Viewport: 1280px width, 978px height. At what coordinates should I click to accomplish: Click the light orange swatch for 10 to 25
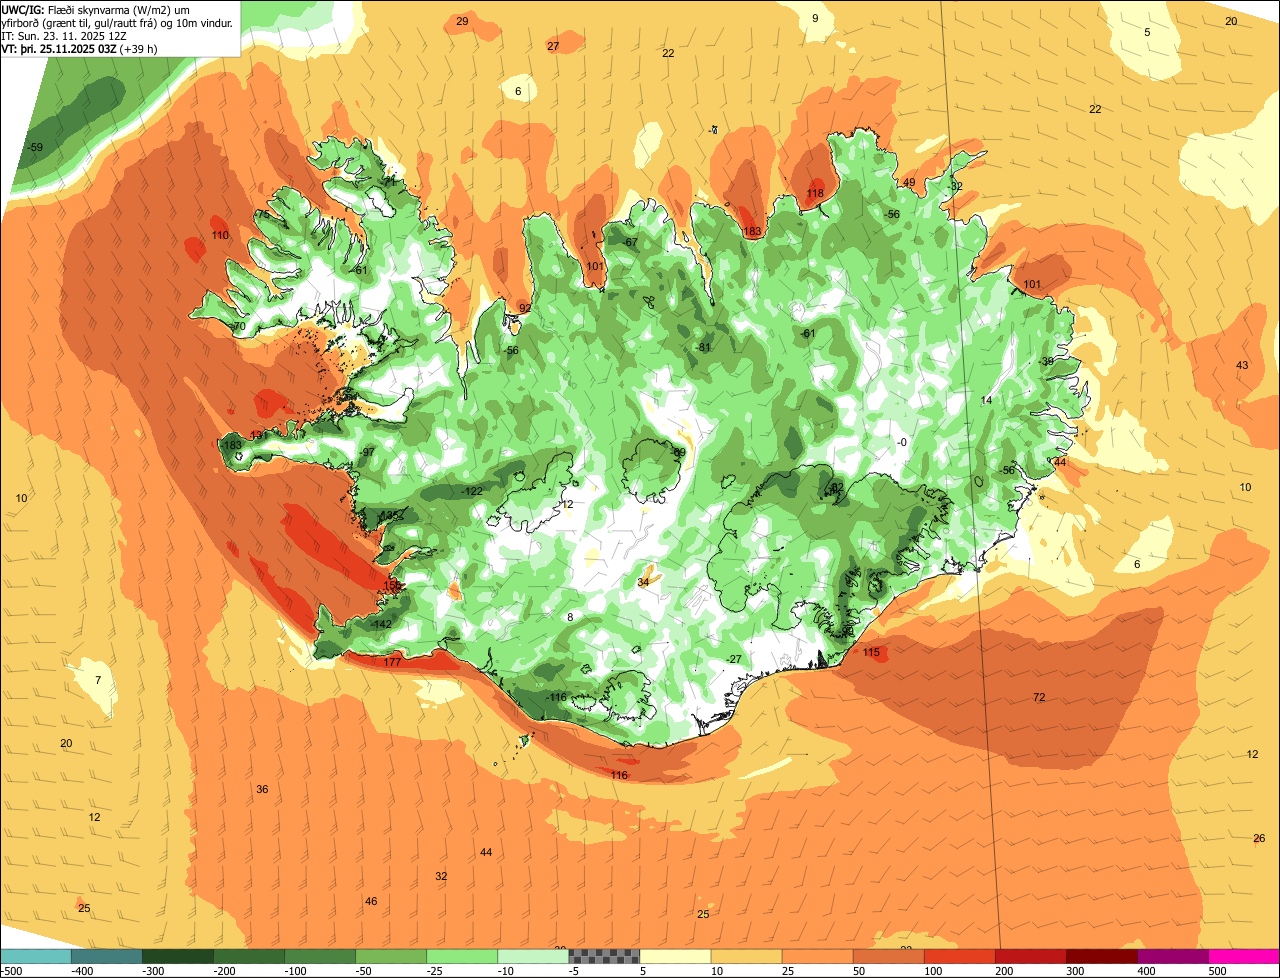point(747,956)
